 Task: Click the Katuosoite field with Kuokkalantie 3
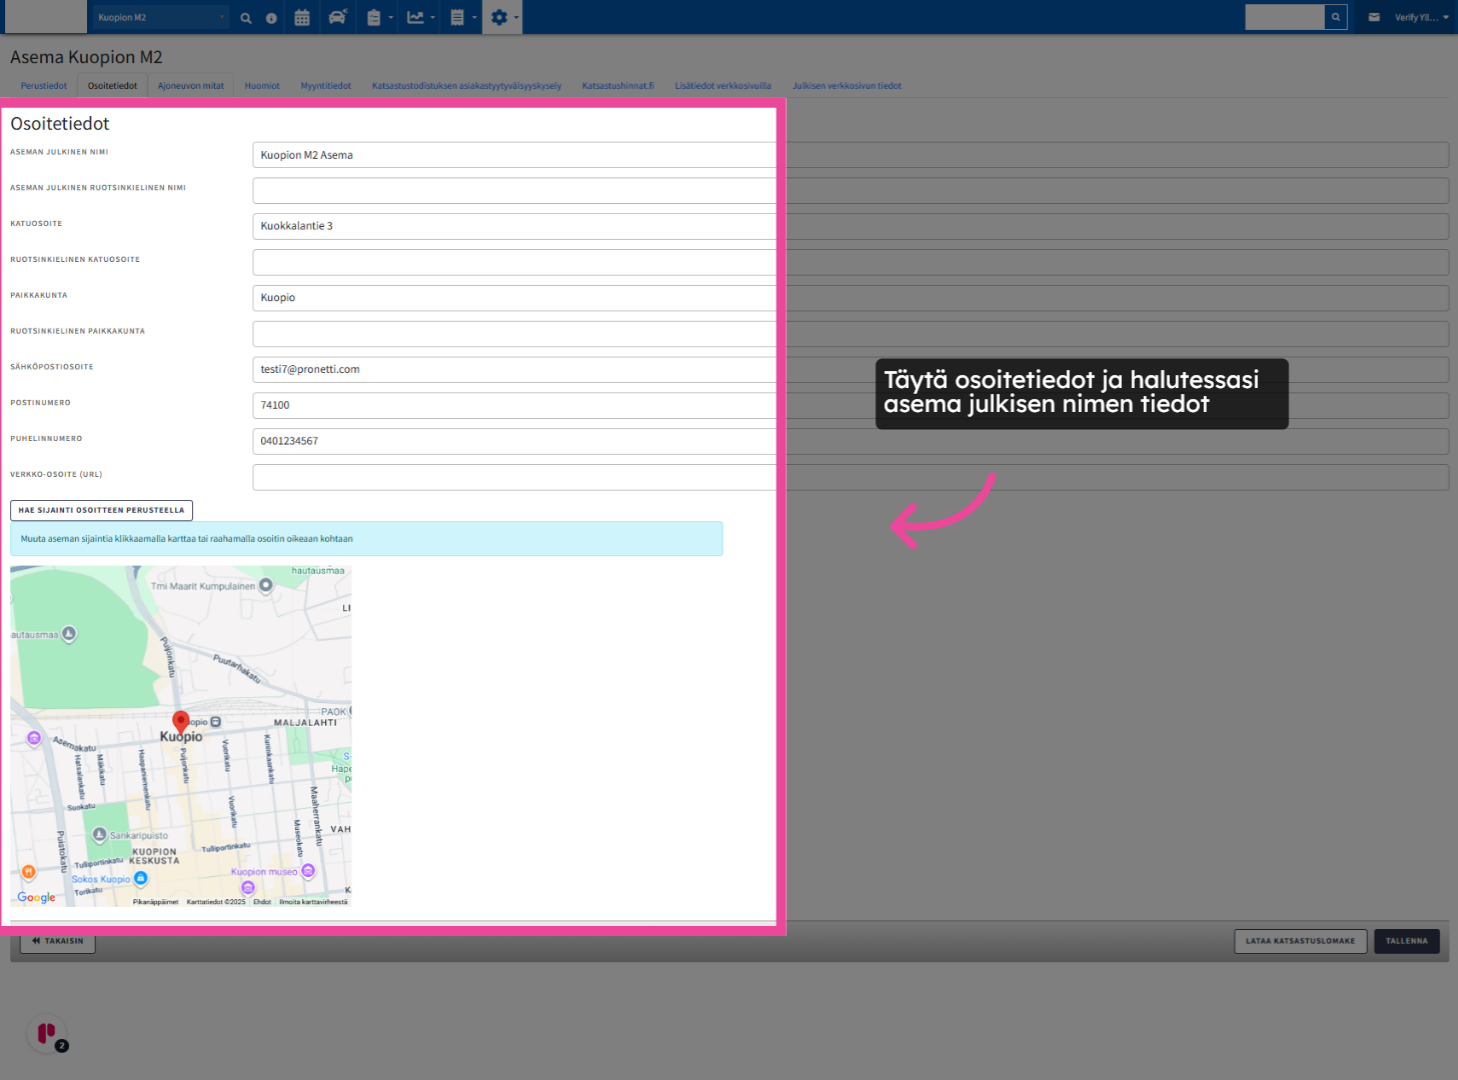[x=850, y=226]
